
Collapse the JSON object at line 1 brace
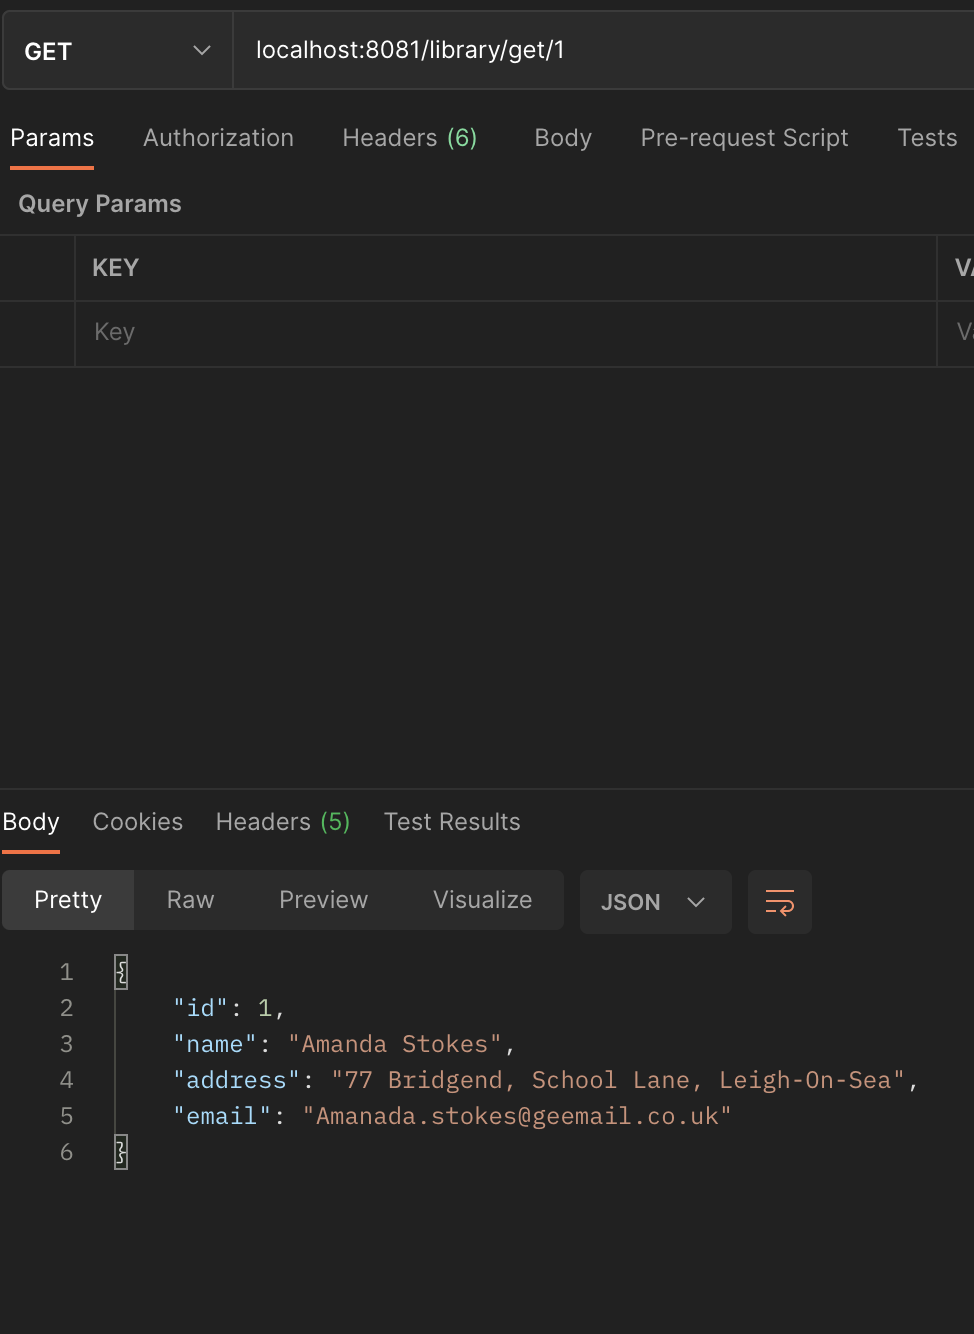[x=121, y=972]
